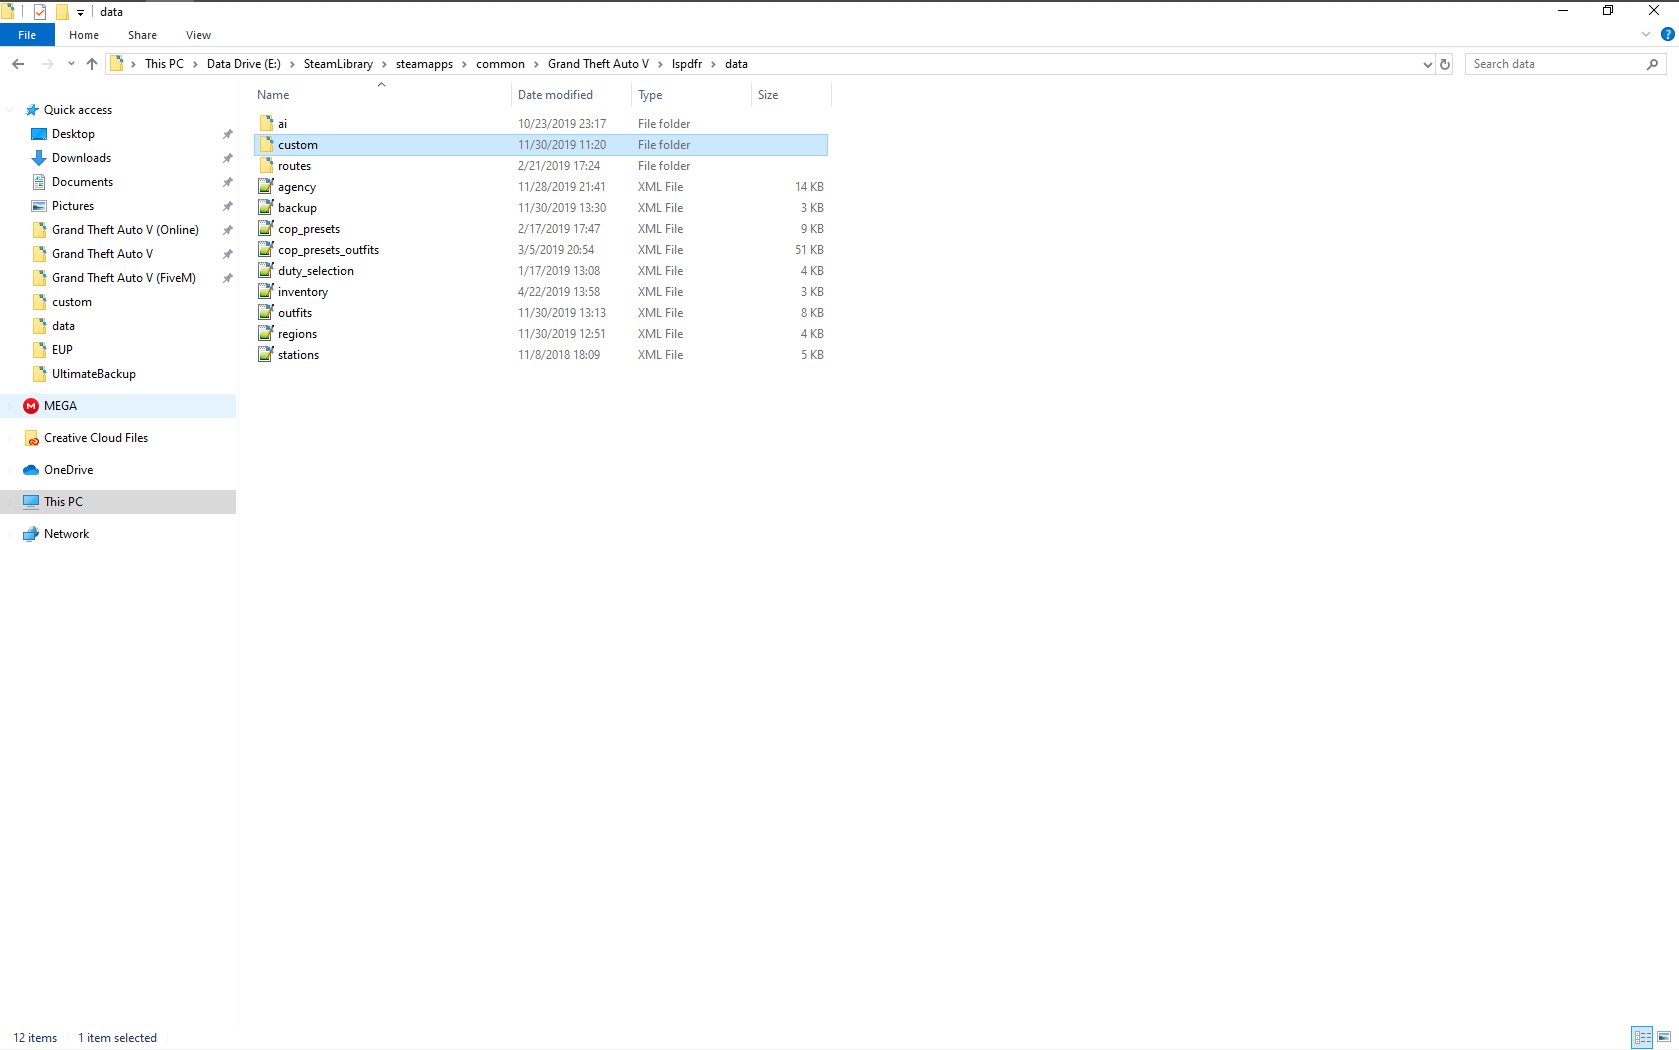
Task: Switch to the View ribbon tab
Action: pyautogui.click(x=198, y=35)
